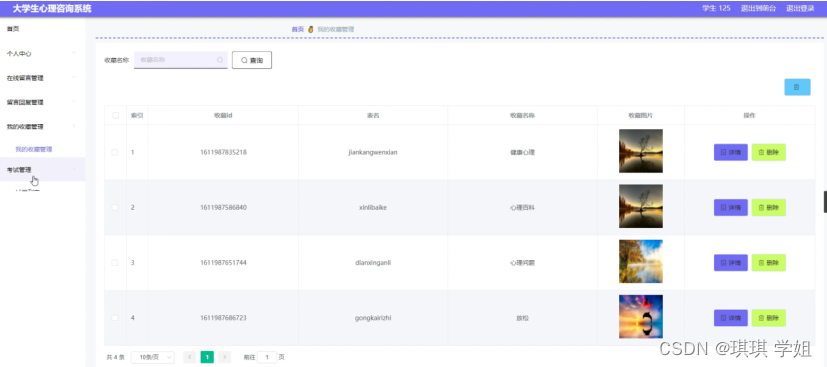Image resolution: width=827 pixels, height=367 pixels.
Task: Click the 共 4 条 total count text
Action: click(x=116, y=357)
